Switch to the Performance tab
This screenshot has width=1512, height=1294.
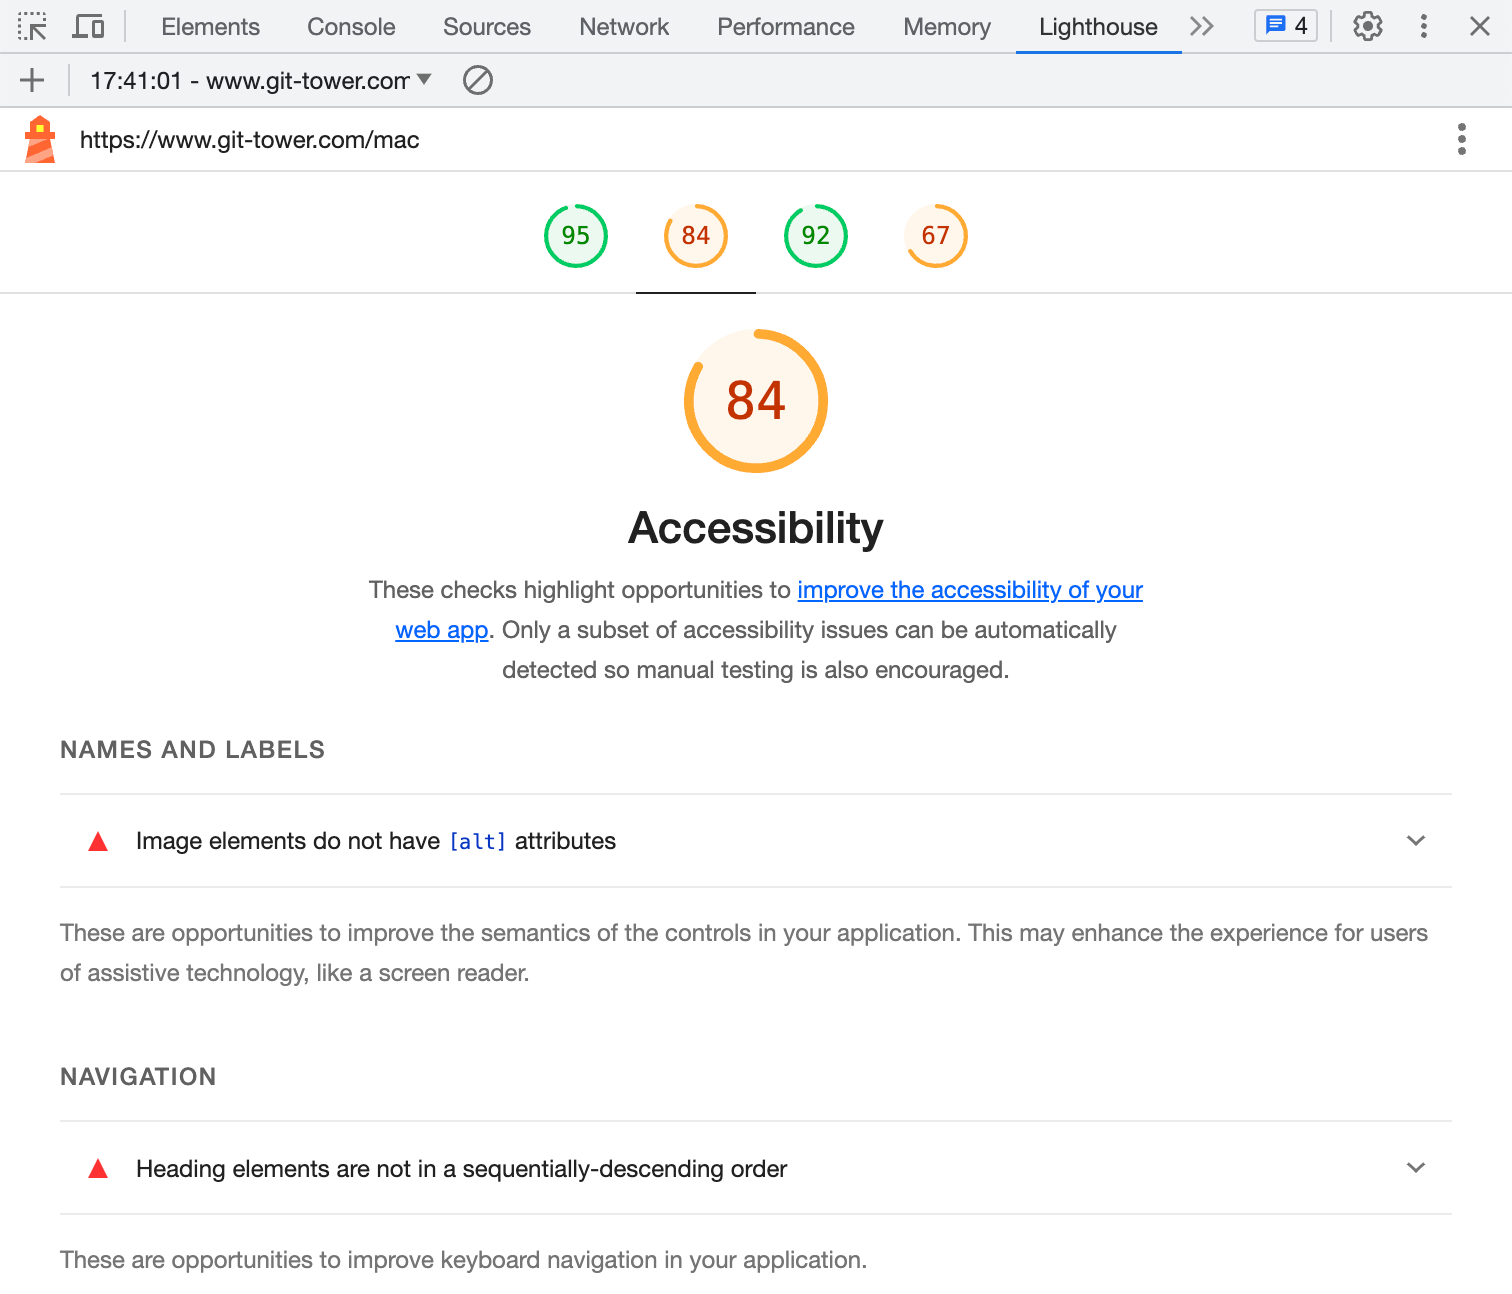(785, 26)
